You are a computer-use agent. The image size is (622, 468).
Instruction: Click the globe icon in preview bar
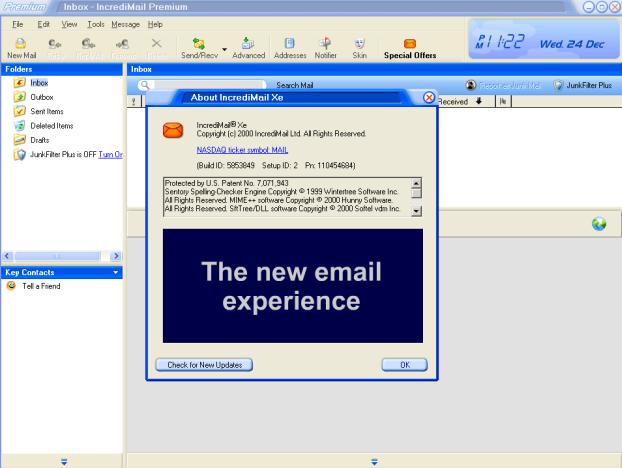coord(599,224)
